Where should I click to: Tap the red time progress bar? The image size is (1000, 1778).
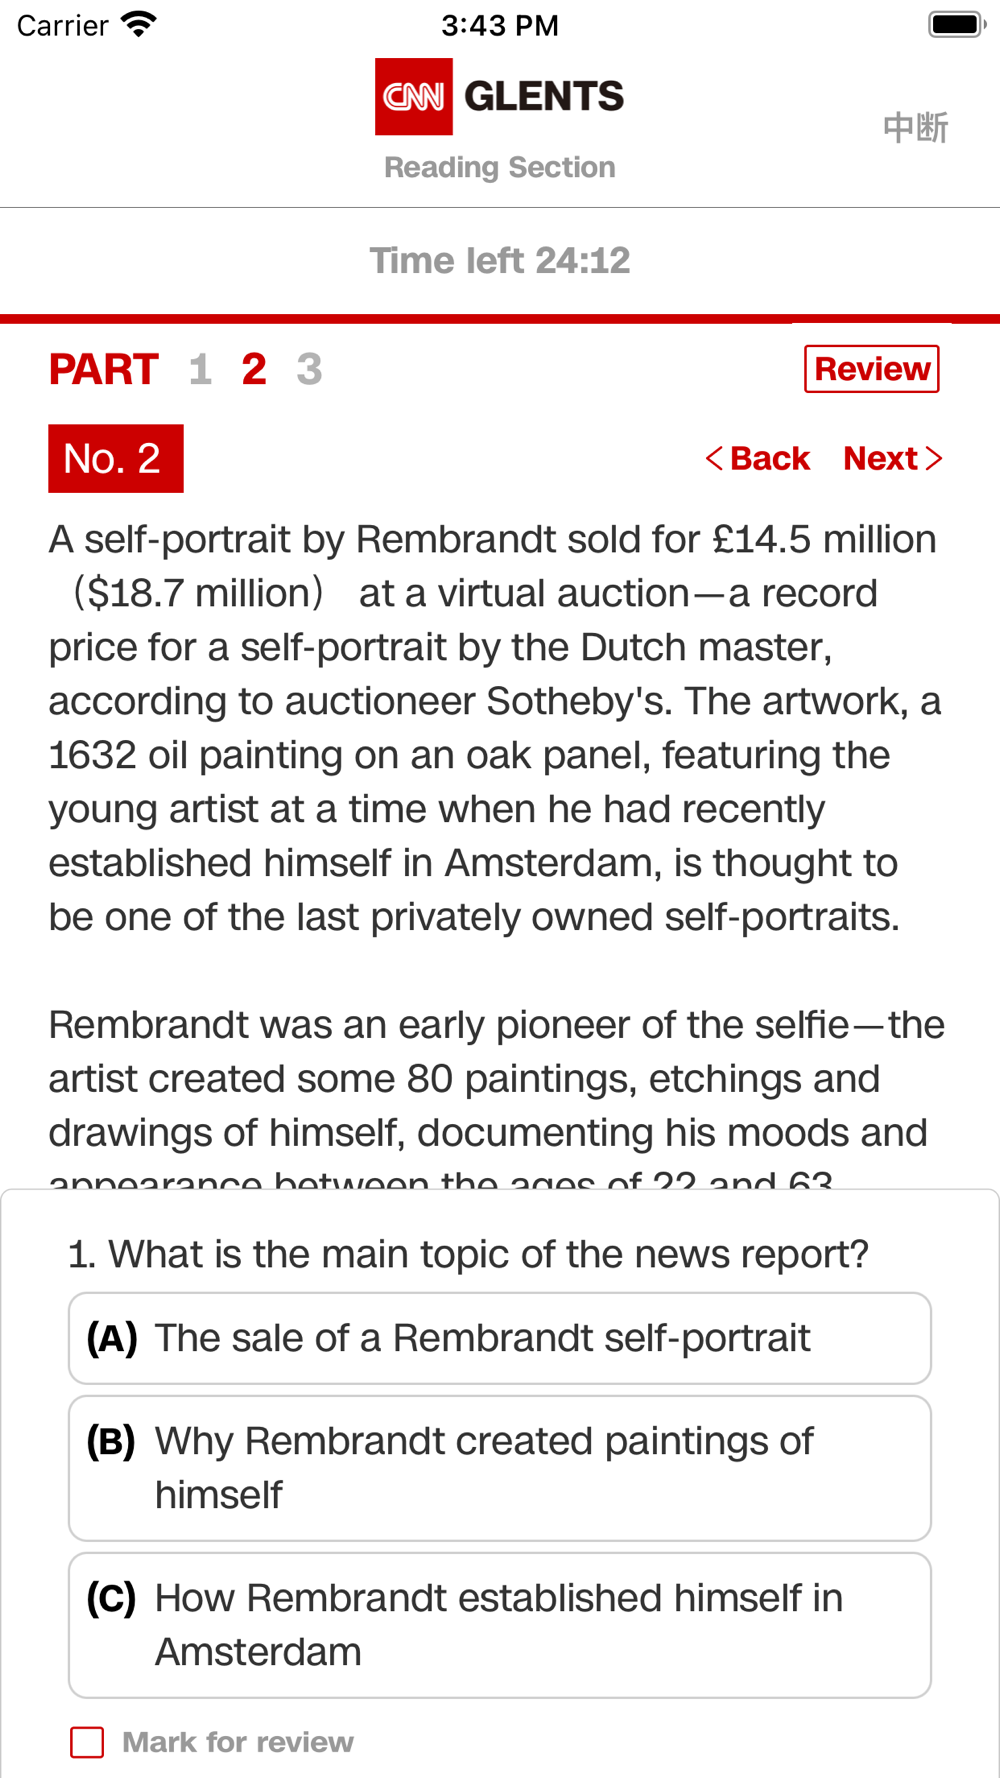click(500, 319)
